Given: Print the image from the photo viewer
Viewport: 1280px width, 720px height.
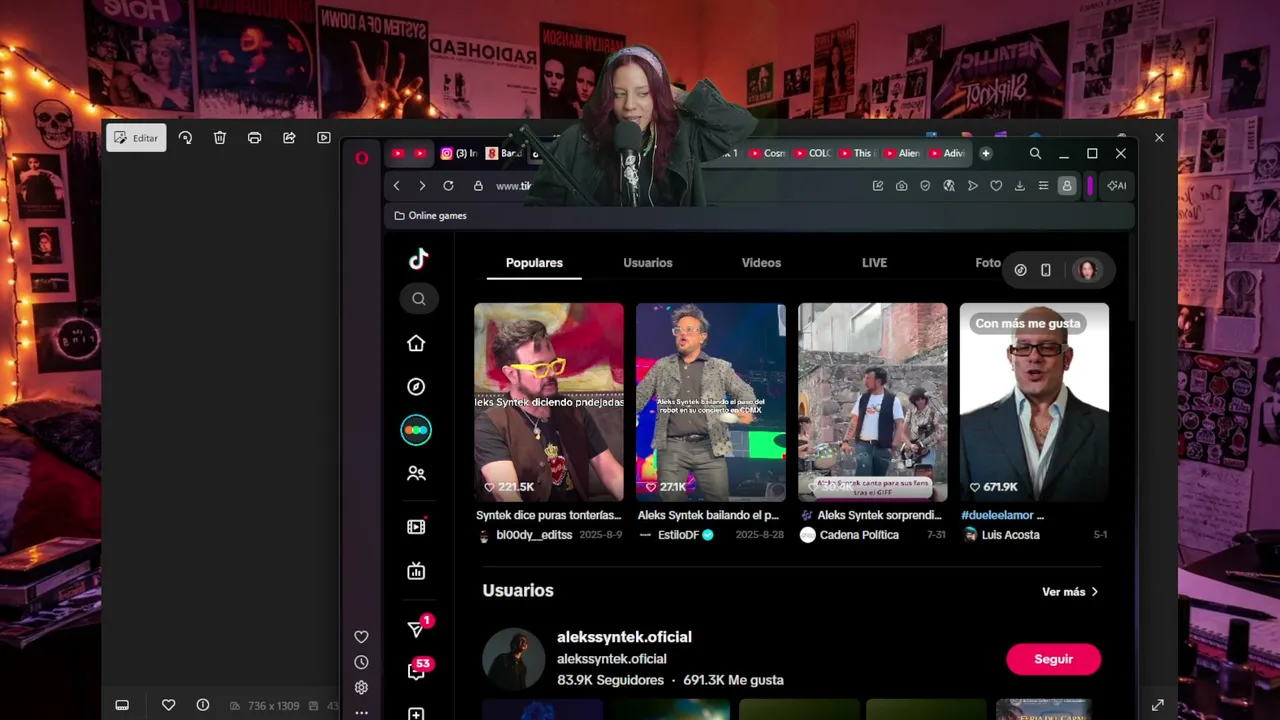Looking at the screenshot, I should click(x=254, y=138).
